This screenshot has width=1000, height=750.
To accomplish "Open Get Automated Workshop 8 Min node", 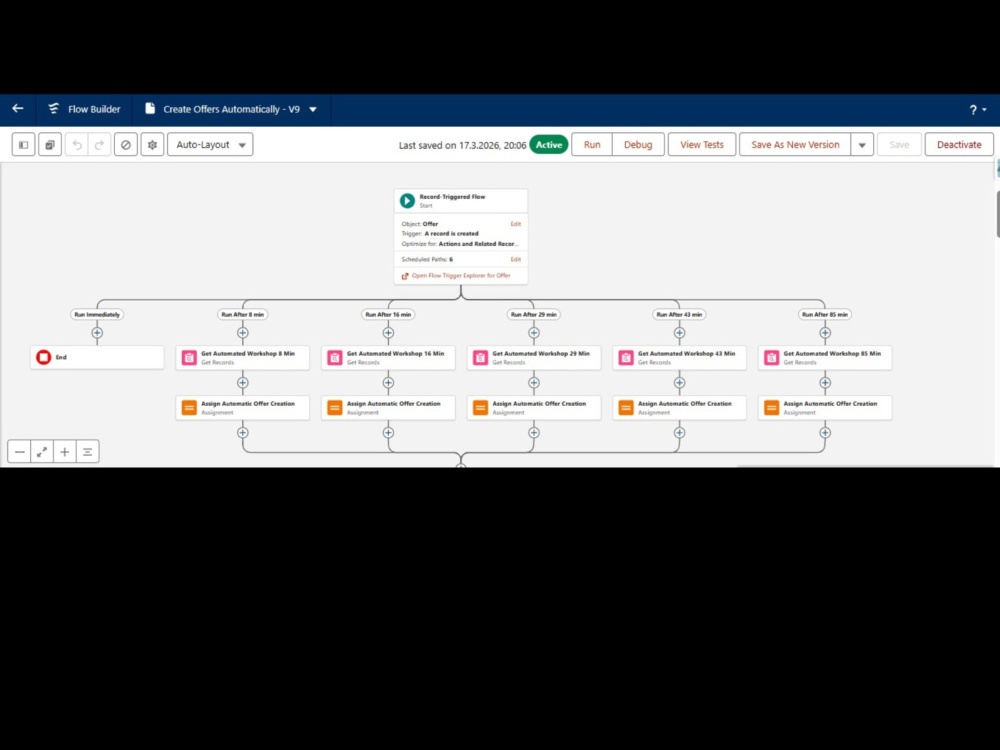I will (x=242, y=358).
